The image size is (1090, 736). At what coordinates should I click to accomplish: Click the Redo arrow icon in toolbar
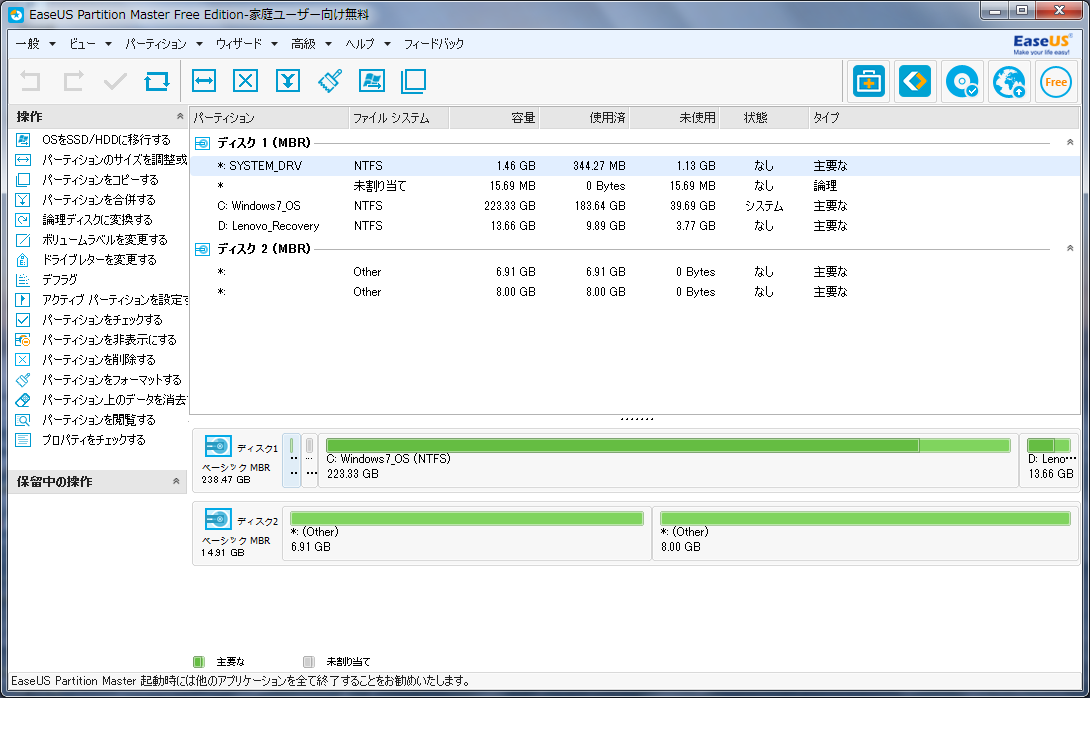click(73, 81)
